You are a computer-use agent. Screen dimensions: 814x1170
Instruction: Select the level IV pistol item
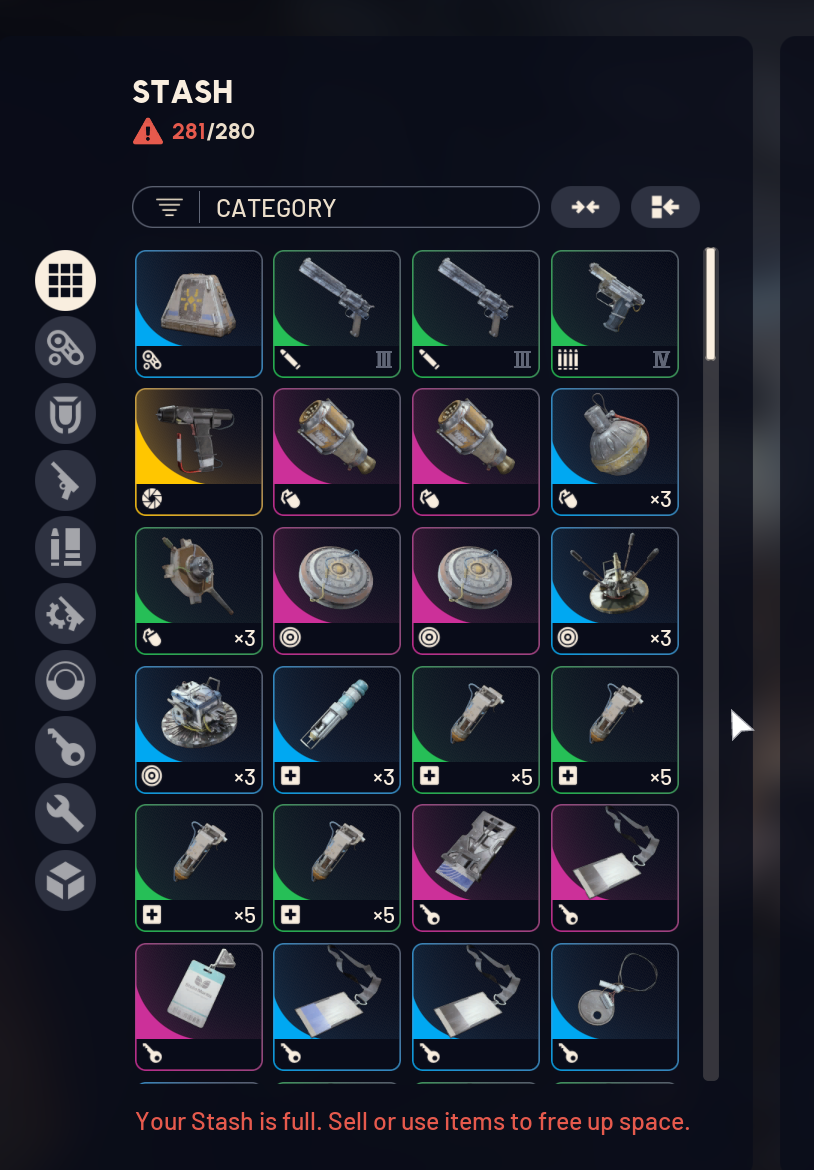[x=615, y=314]
